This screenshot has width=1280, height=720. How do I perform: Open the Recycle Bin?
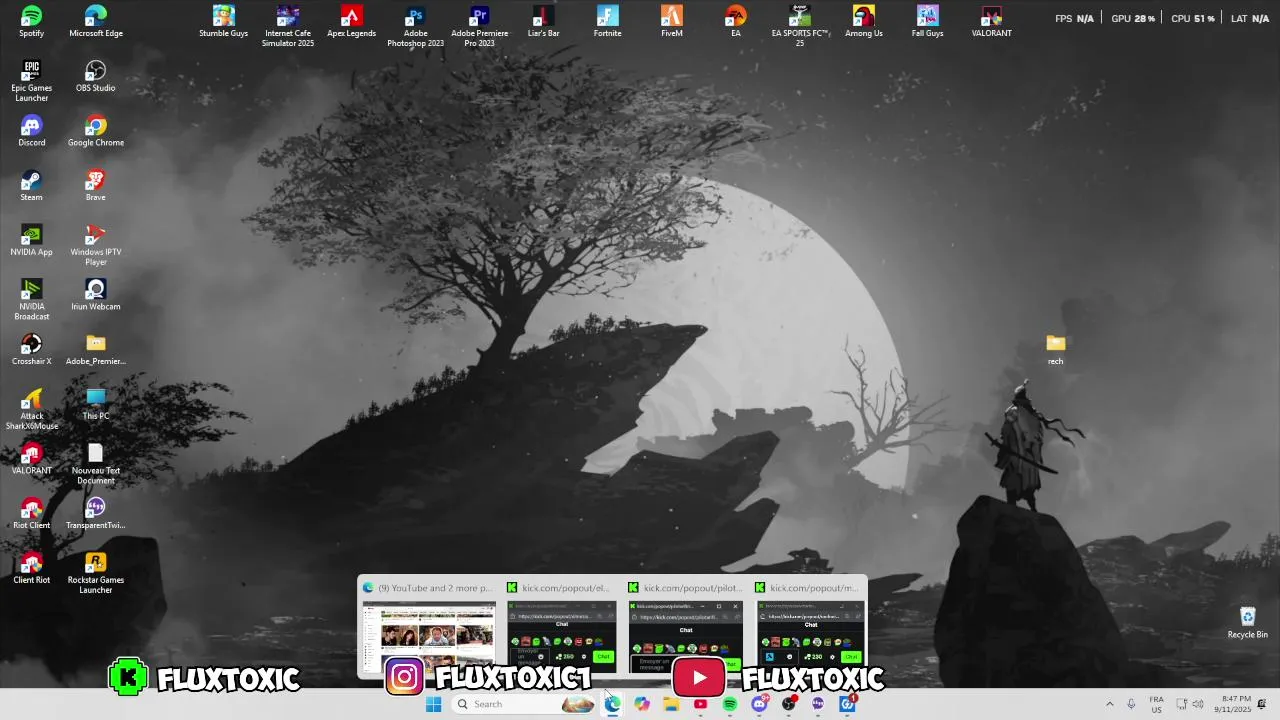coord(1247,623)
